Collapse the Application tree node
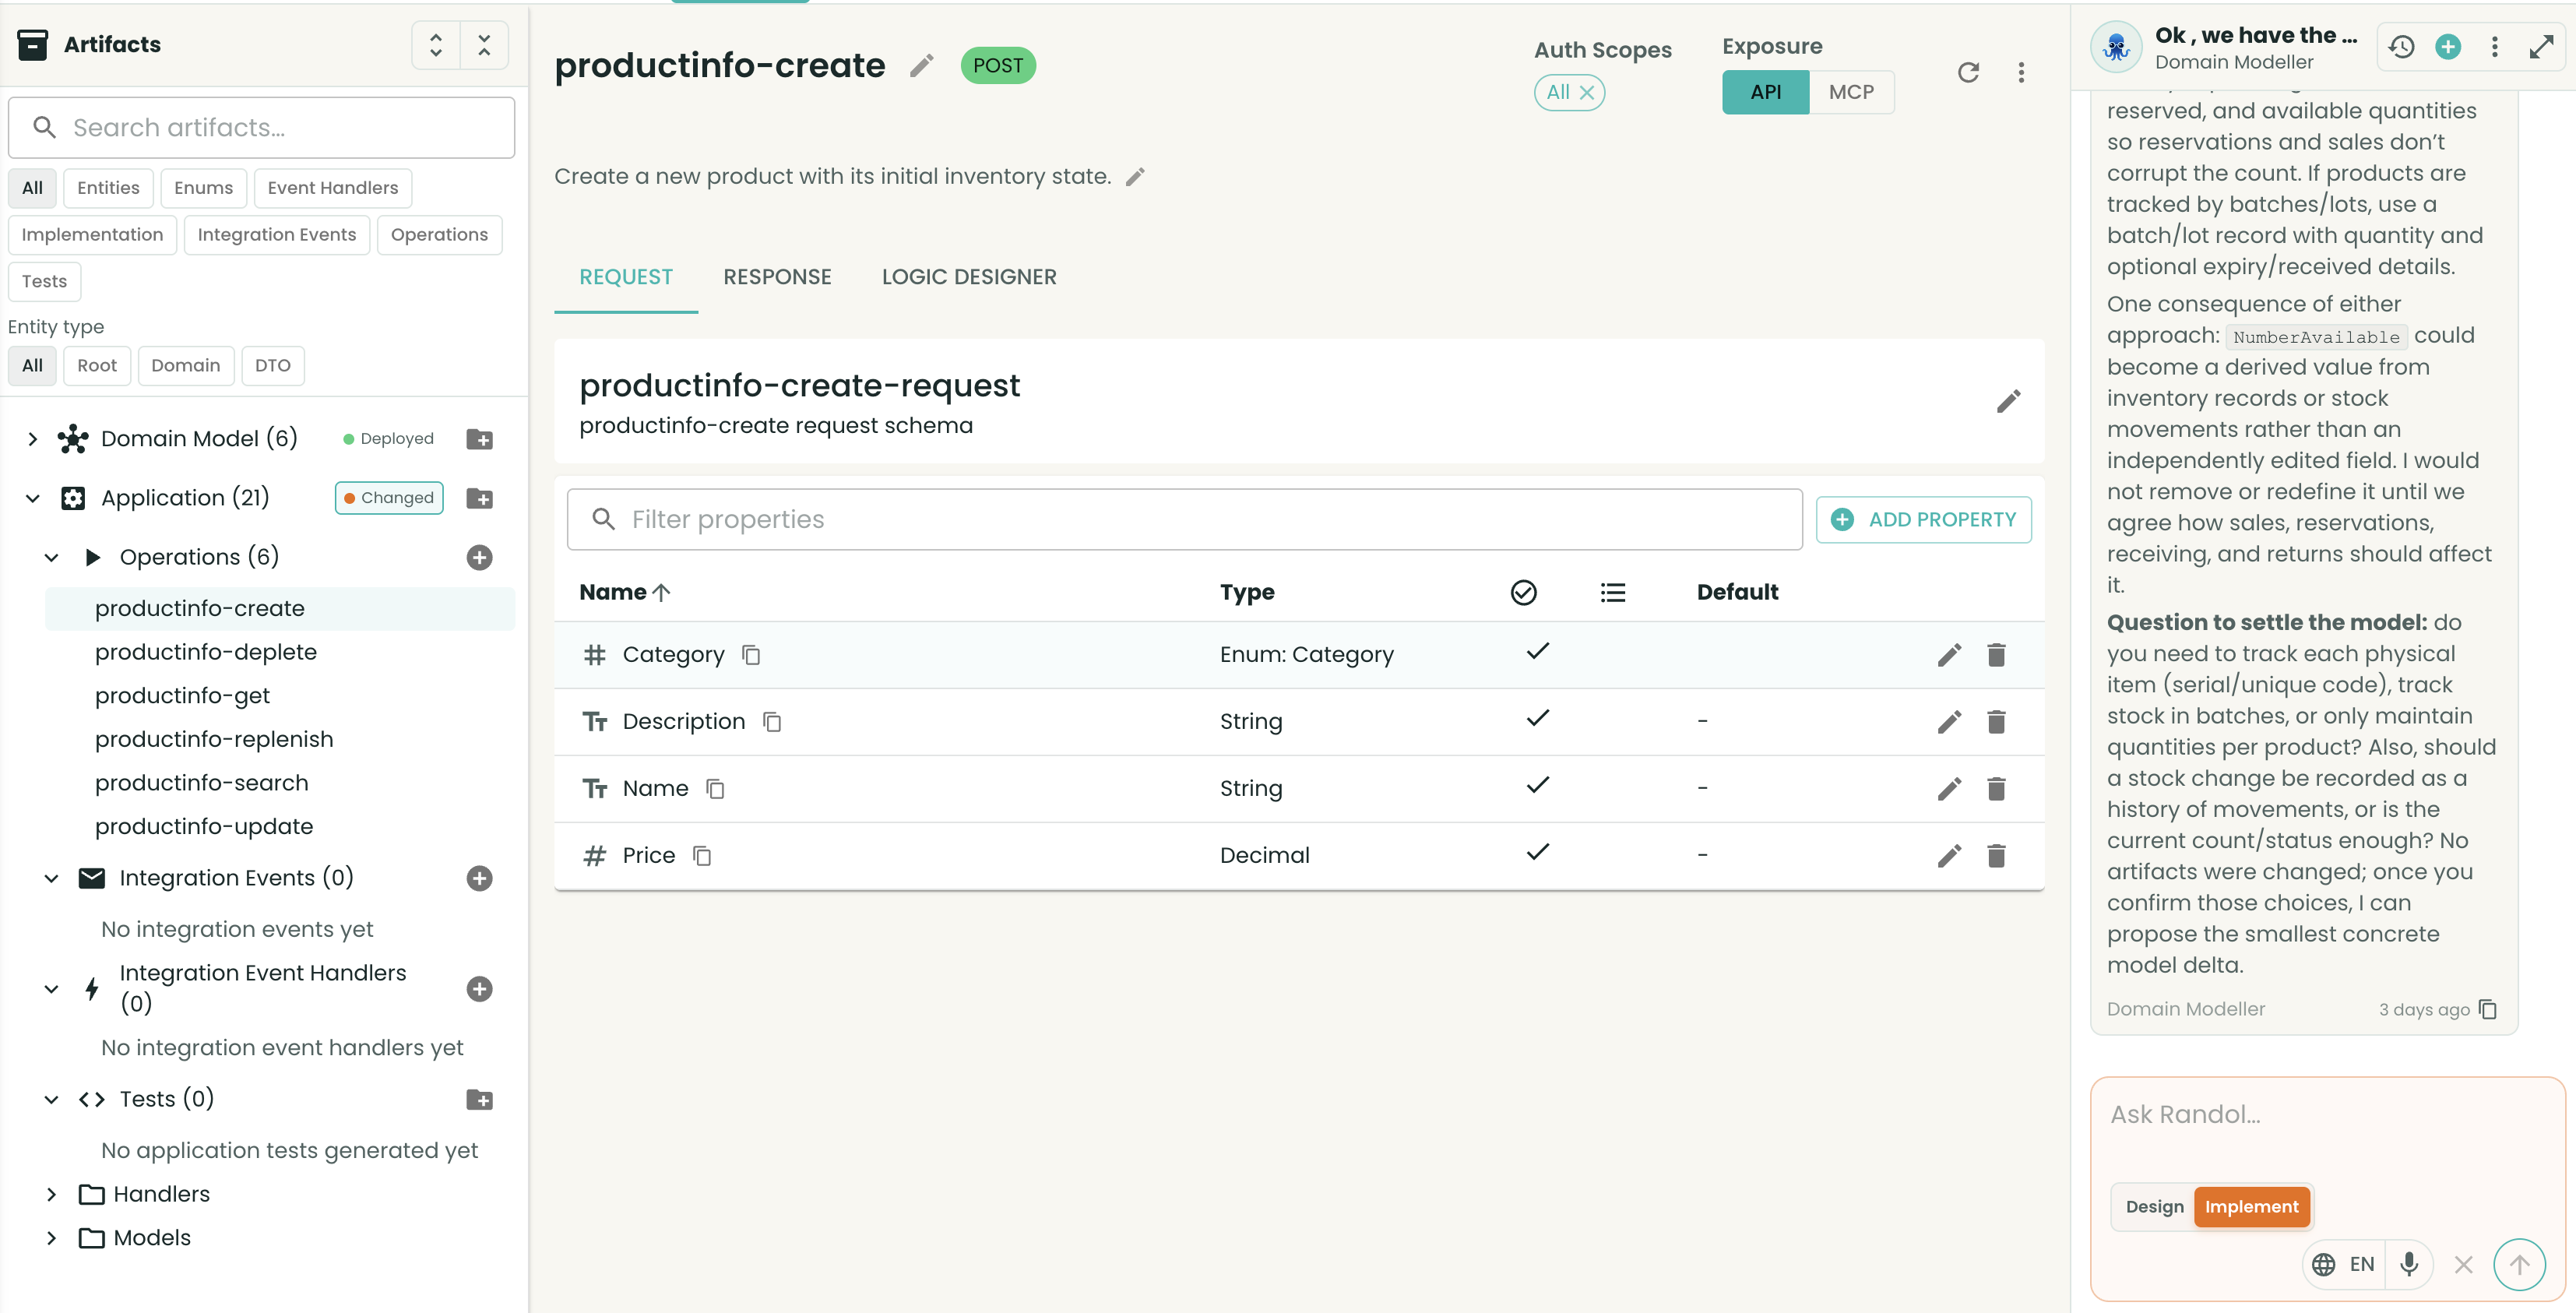This screenshot has width=2576, height=1313. coord(33,498)
